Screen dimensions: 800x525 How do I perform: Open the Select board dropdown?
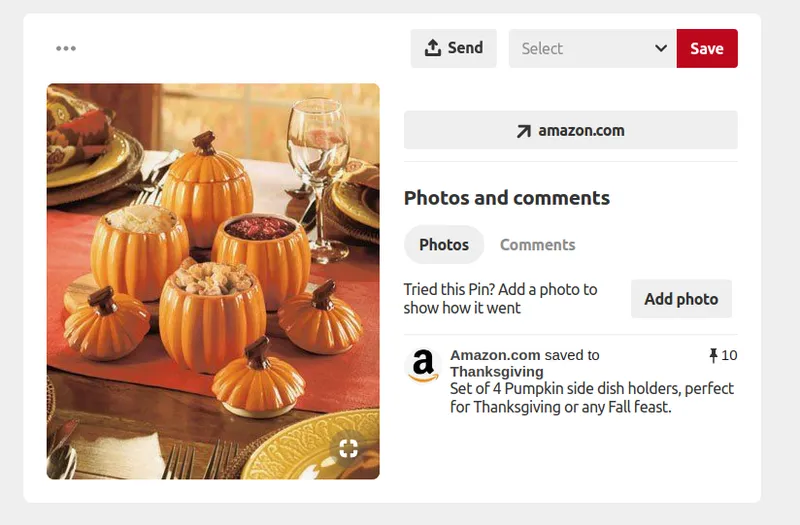584,48
